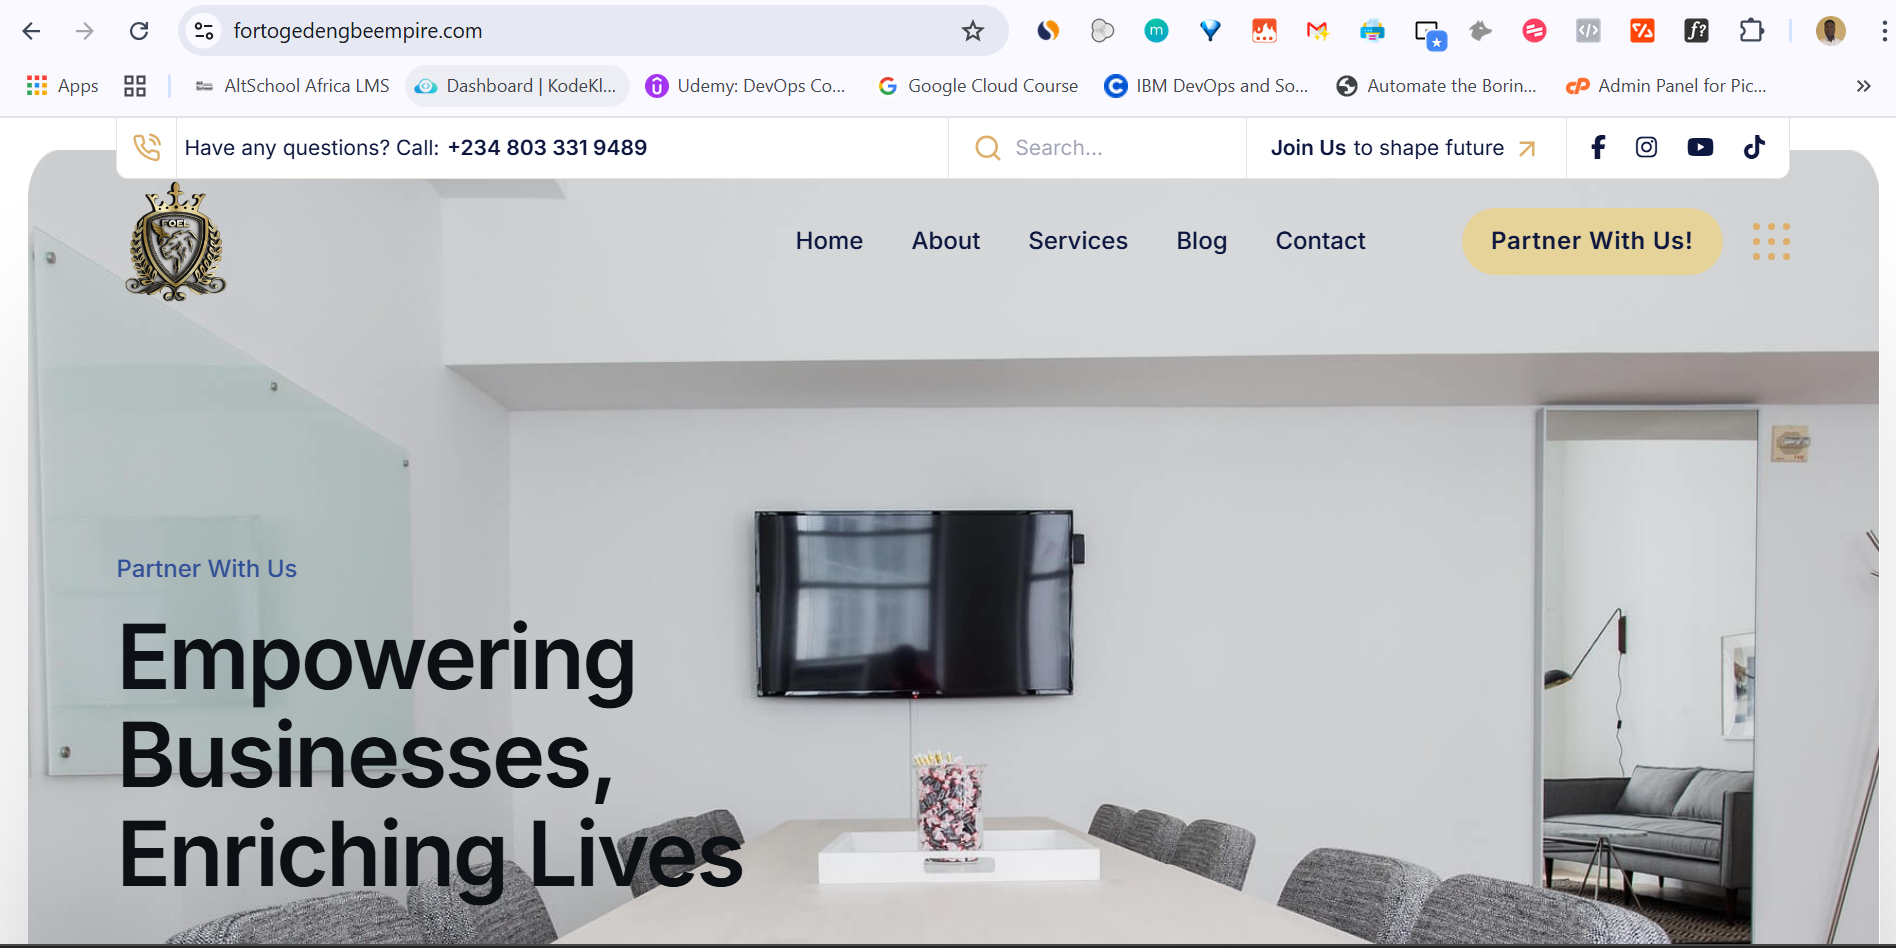The image size is (1896, 948).
Task: Open the TikTok social icon
Action: click(1754, 147)
